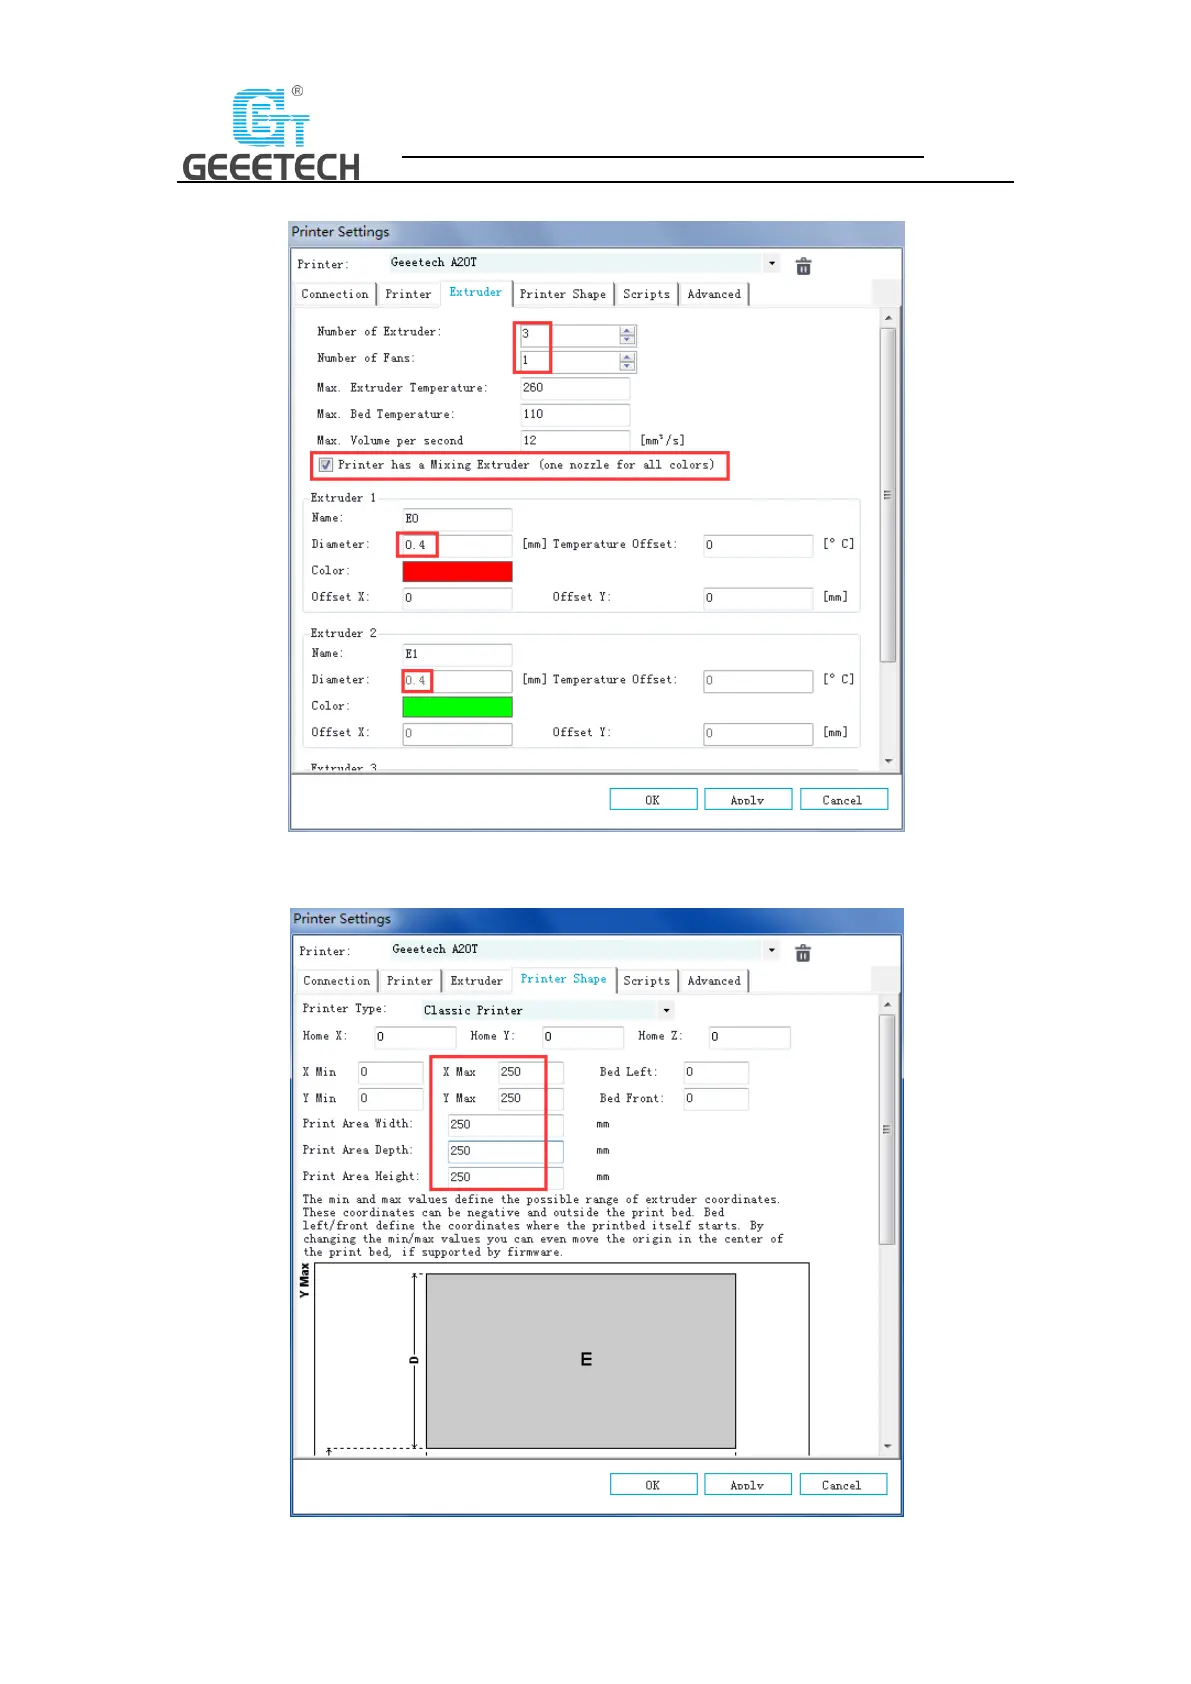Click Extruder 1 Offset Y field
The width and height of the screenshot is (1191, 1684).
click(x=758, y=598)
